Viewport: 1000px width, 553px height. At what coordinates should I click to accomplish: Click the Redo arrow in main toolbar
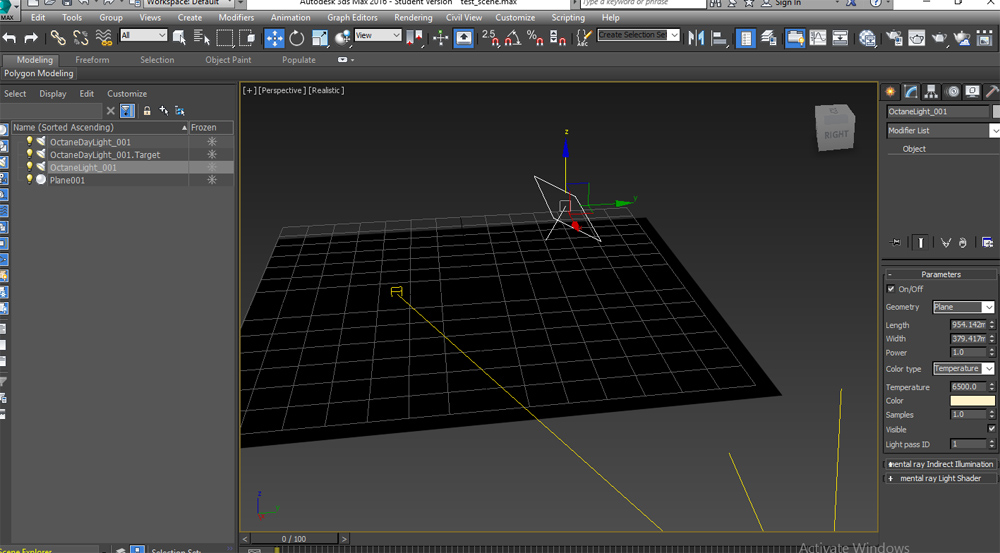pyautogui.click(x=31, y=38)
